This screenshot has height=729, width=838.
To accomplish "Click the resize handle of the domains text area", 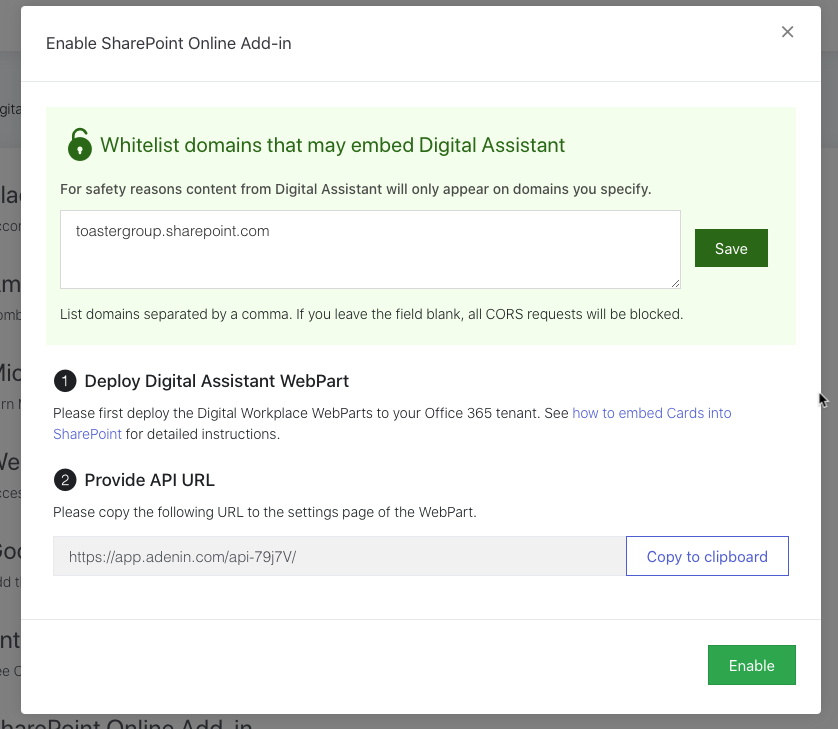I will pos(676,283).
